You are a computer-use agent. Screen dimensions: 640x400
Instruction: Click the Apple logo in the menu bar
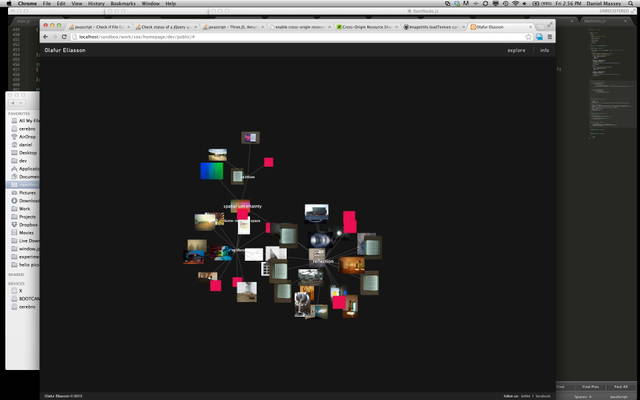point(9,3)
